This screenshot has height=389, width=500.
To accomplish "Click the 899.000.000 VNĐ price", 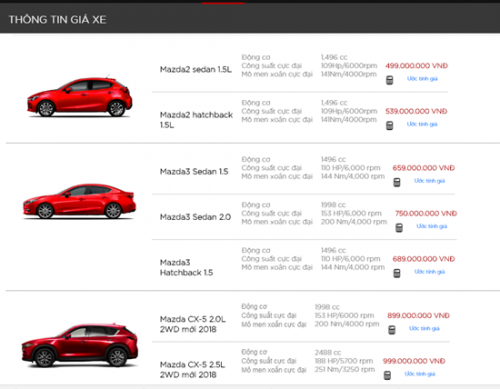I will (x=419, y=316).
